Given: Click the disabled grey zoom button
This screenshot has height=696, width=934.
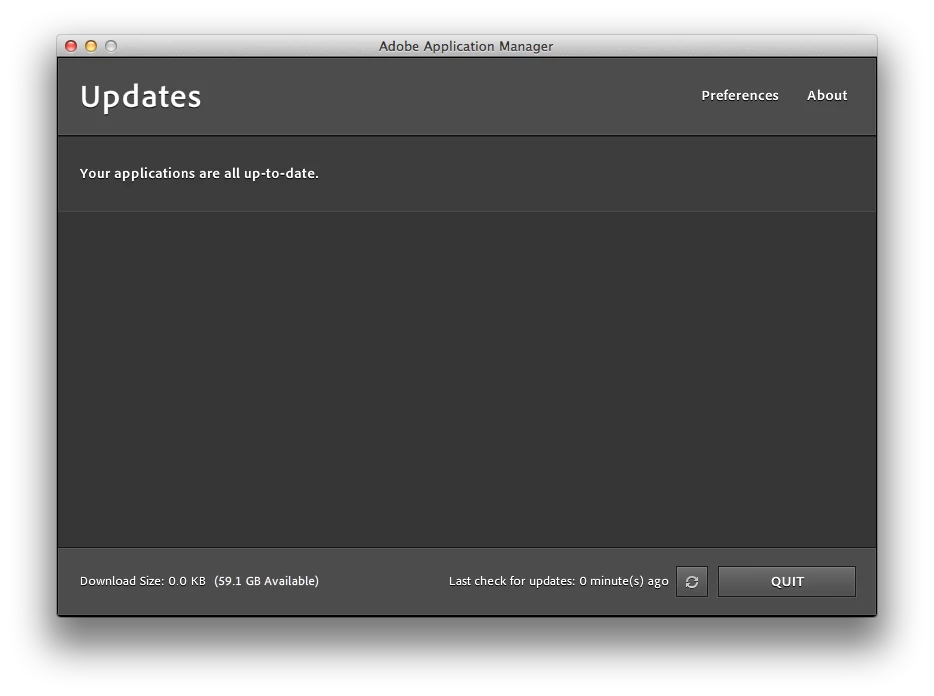Looking at the screenshot, I should tap(111, 46).
